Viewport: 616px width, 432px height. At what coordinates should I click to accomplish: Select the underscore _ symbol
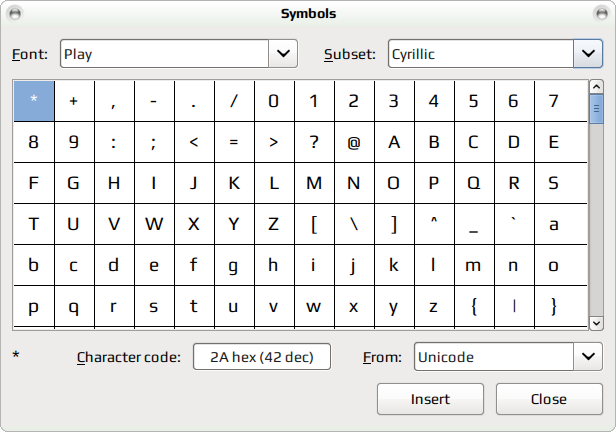[x=474, y=224]
